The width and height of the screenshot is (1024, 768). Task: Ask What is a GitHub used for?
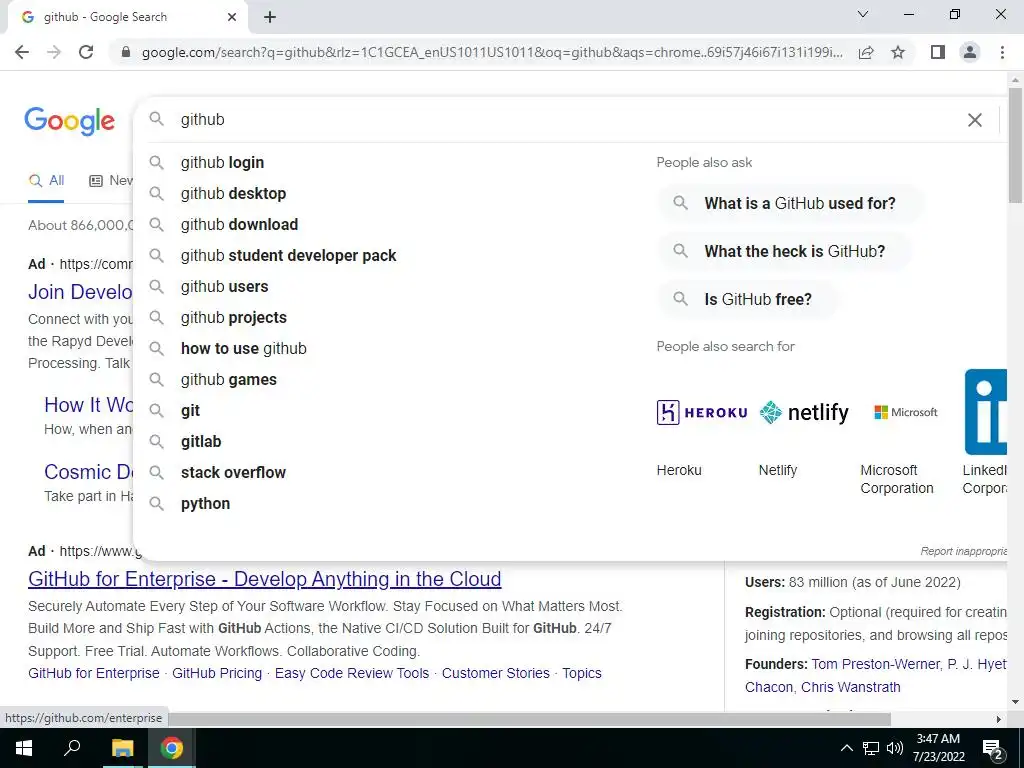pos(790,203)
